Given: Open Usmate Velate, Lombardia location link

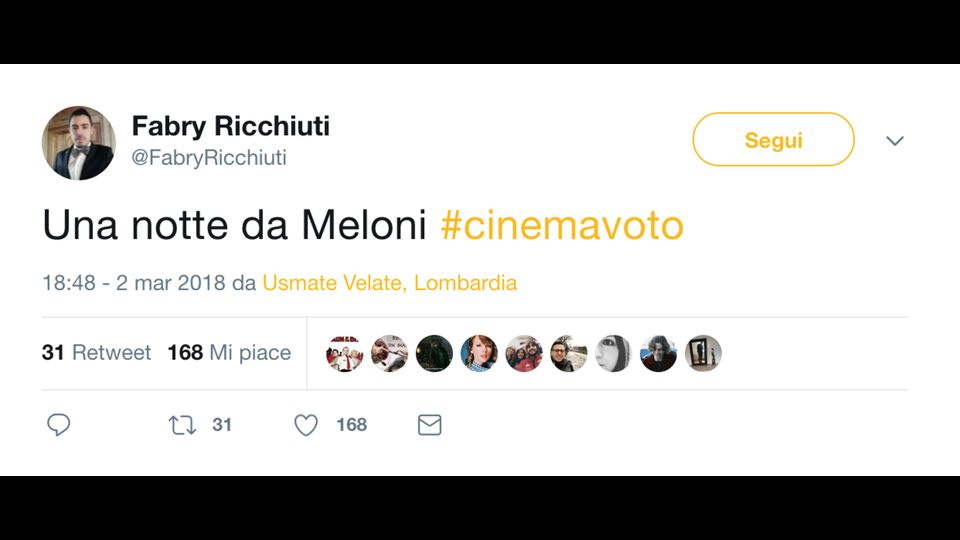Looking at the screenshot, I should click(x=390, y=283).
